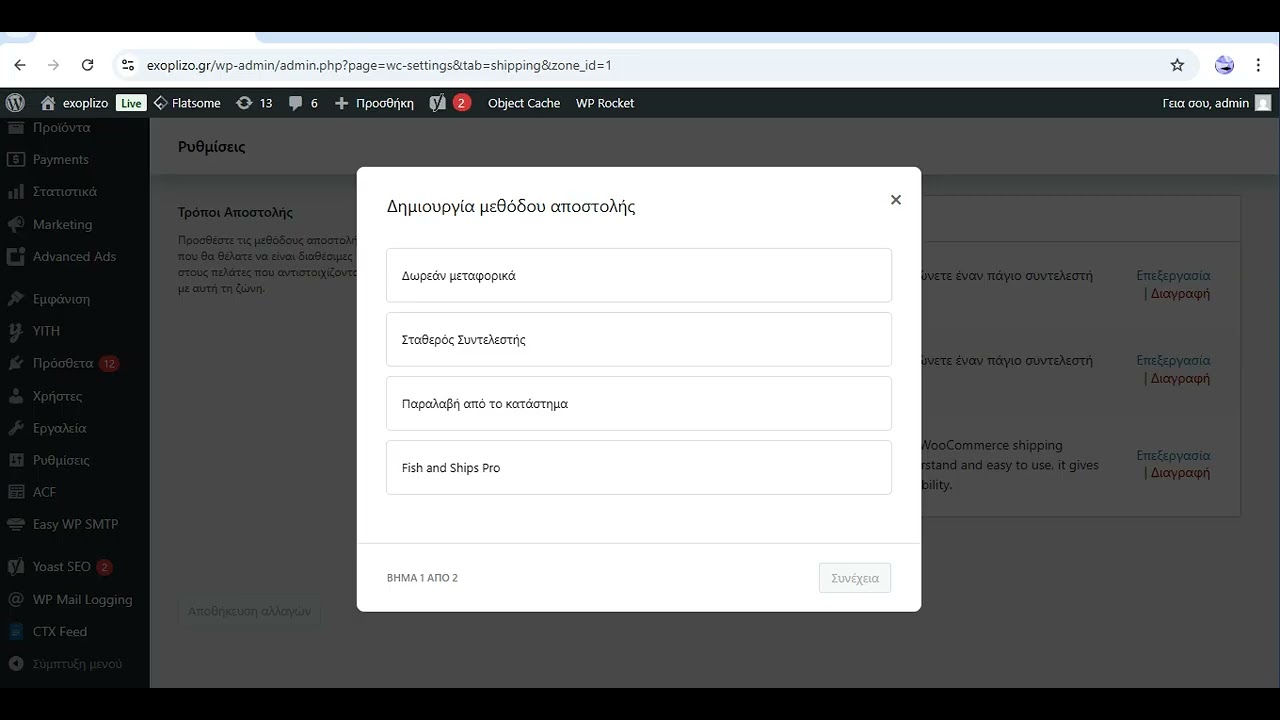Screen dimensions: 1280x720
Task: Click Διαγραφή for the WooCommerce shipping row
Action: point(1180,473)
